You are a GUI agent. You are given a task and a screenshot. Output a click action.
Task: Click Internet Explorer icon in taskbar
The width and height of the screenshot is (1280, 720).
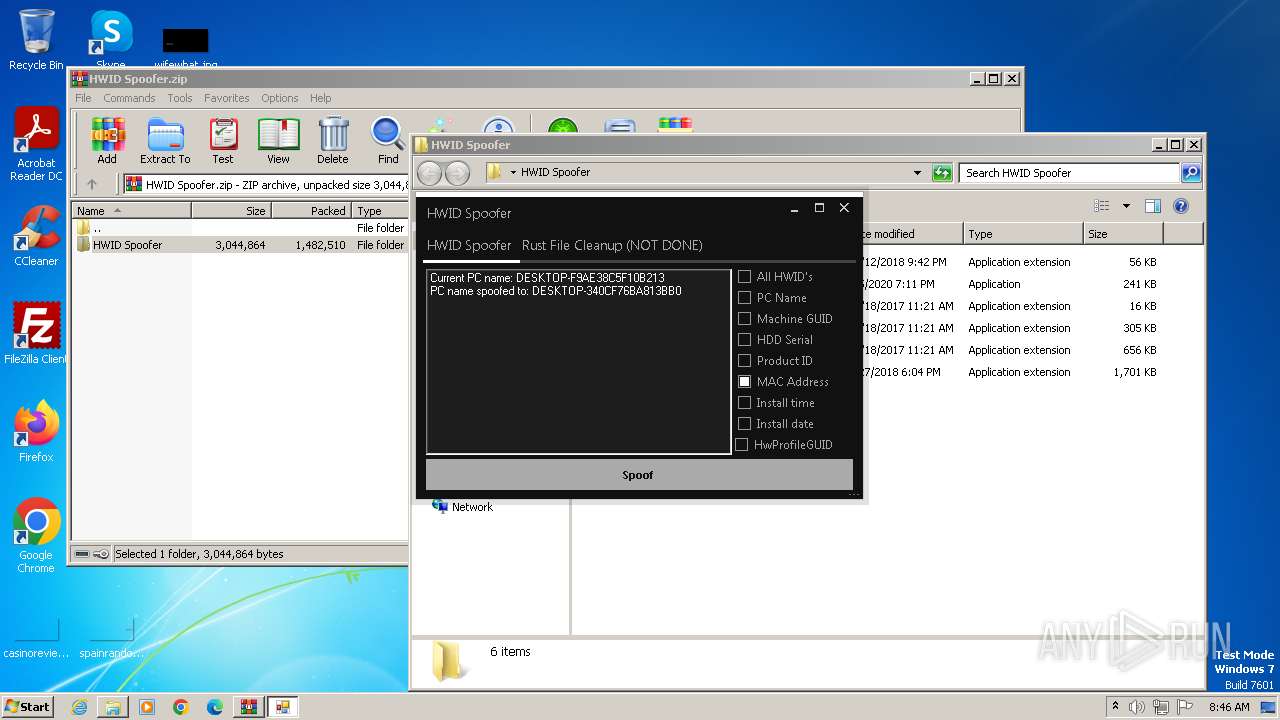coord(79,707)
